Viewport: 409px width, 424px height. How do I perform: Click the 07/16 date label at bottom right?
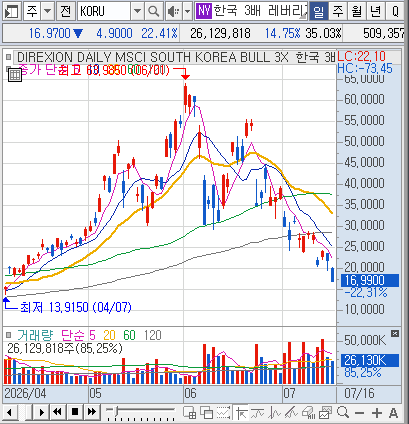tap(359, 393)
